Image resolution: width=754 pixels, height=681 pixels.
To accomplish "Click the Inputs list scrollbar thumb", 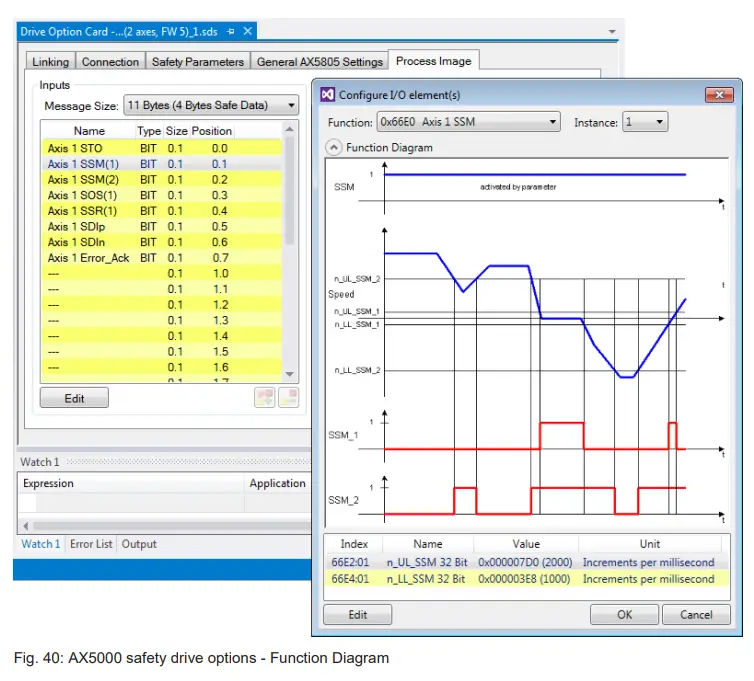I will pos(289,190).
